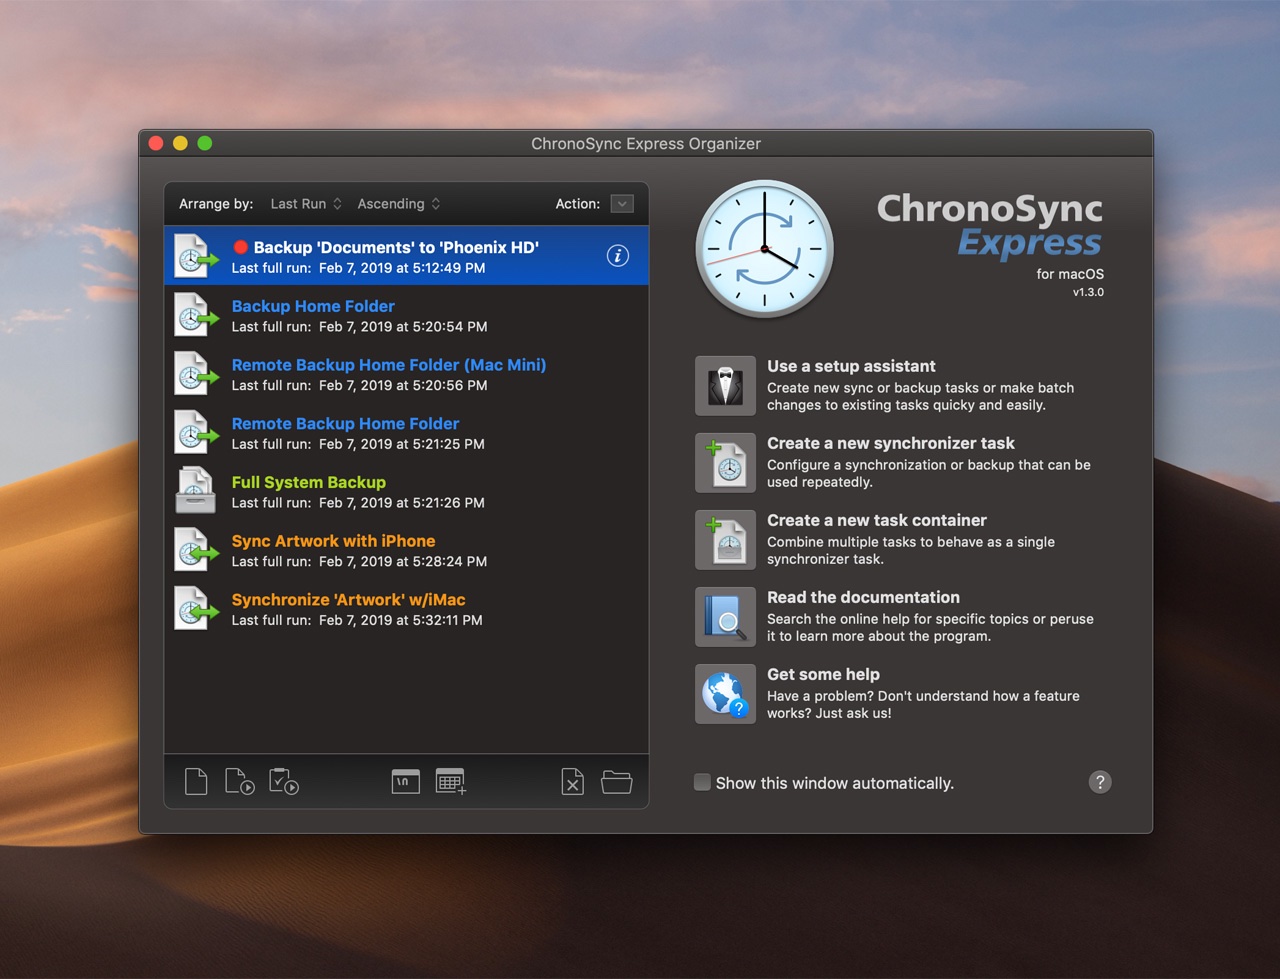
Task: Click the 'Get some help' globe icon
Action: 725,694
